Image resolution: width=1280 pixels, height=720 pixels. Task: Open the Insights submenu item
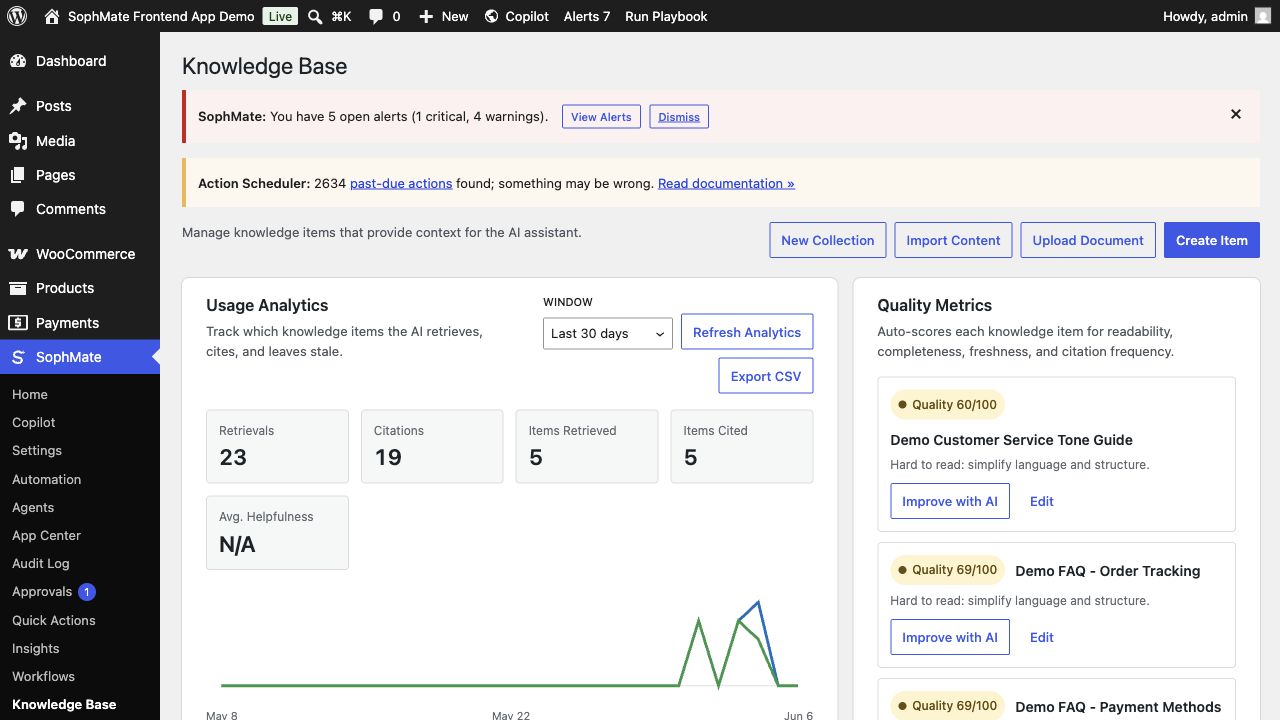point(36,648)
